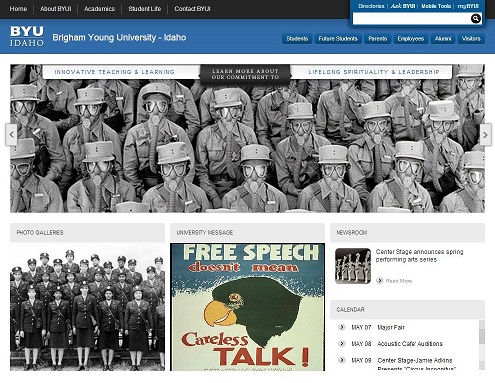Open the photo gallery group portrait thumbnail

[x=87, y=307]
